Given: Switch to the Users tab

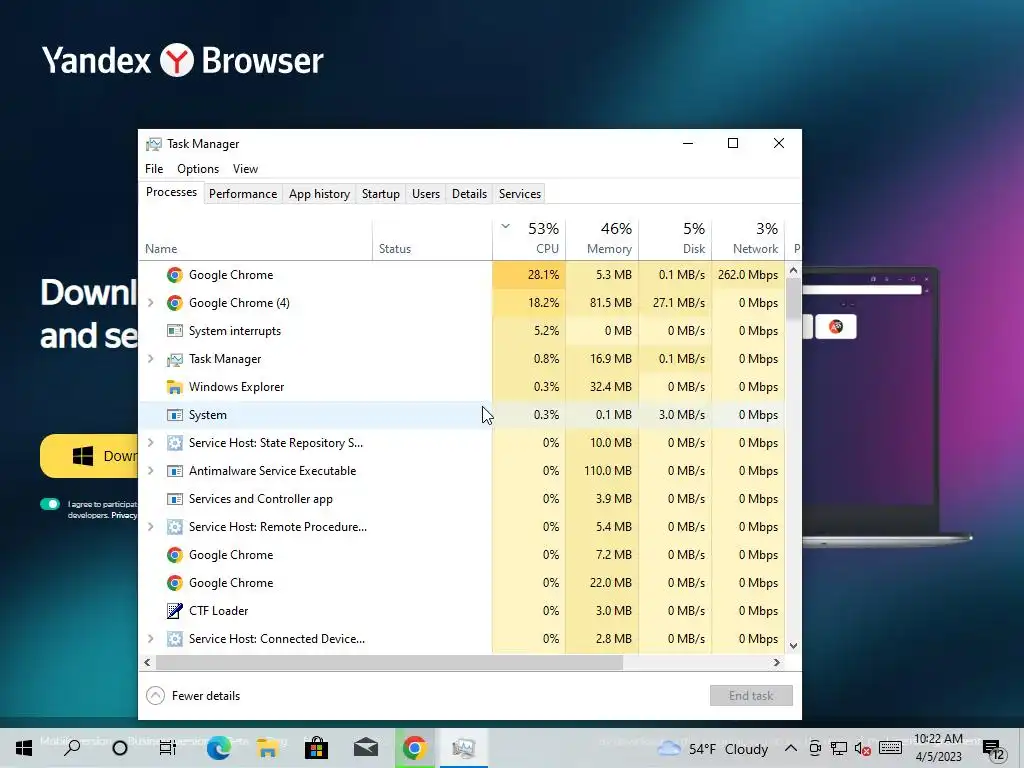Looking at the screenshot, I should tap(426, 194).
